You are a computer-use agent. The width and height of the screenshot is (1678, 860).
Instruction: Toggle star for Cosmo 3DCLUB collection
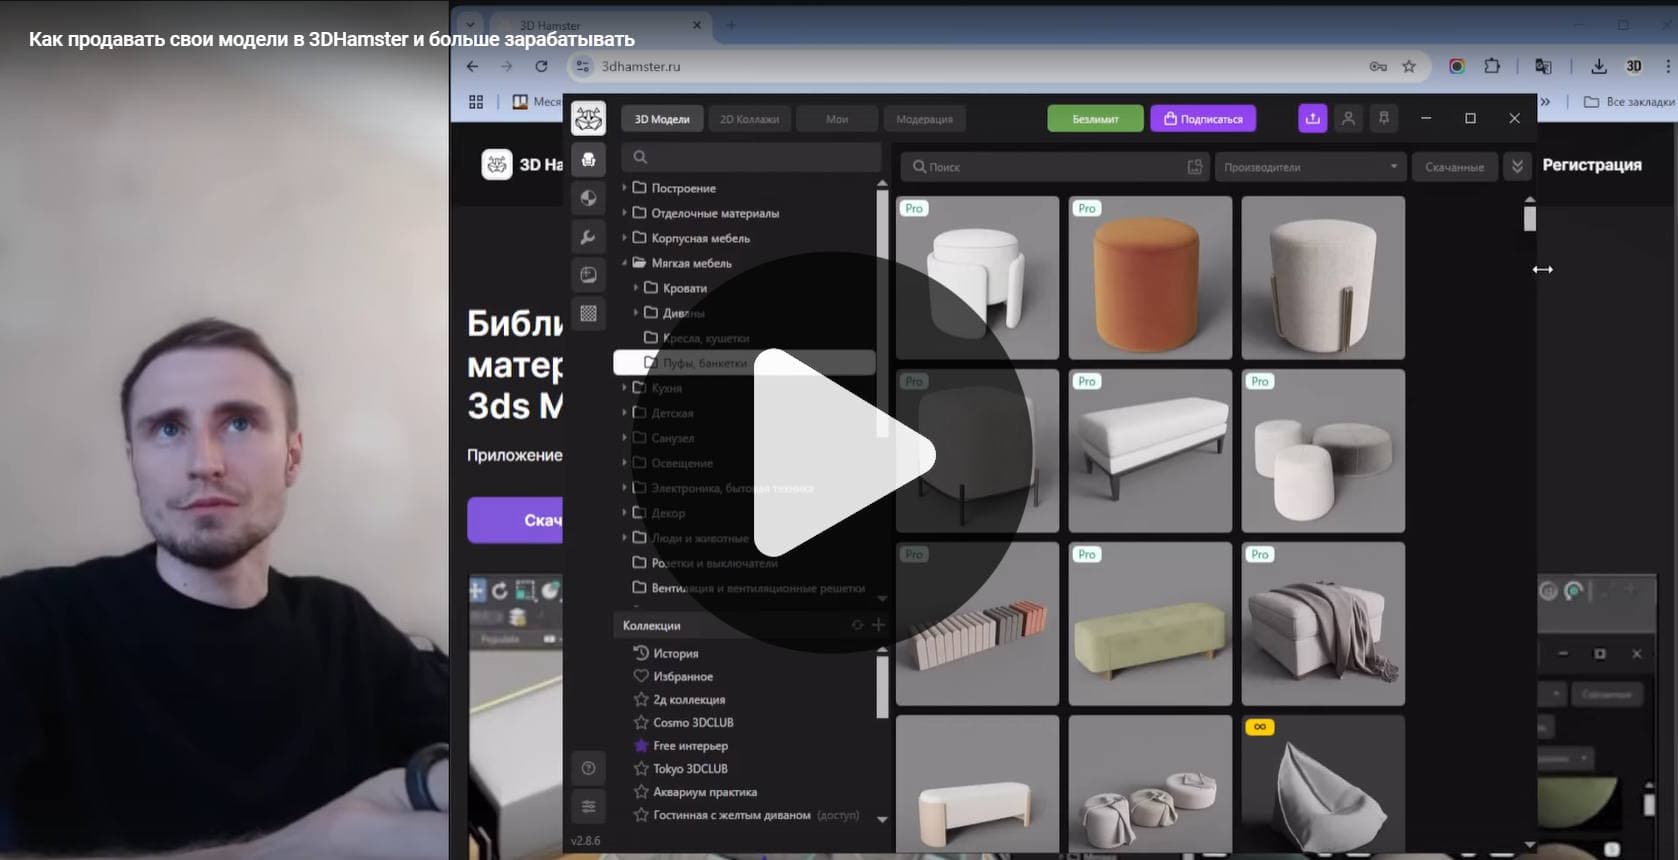coord(641,722)
